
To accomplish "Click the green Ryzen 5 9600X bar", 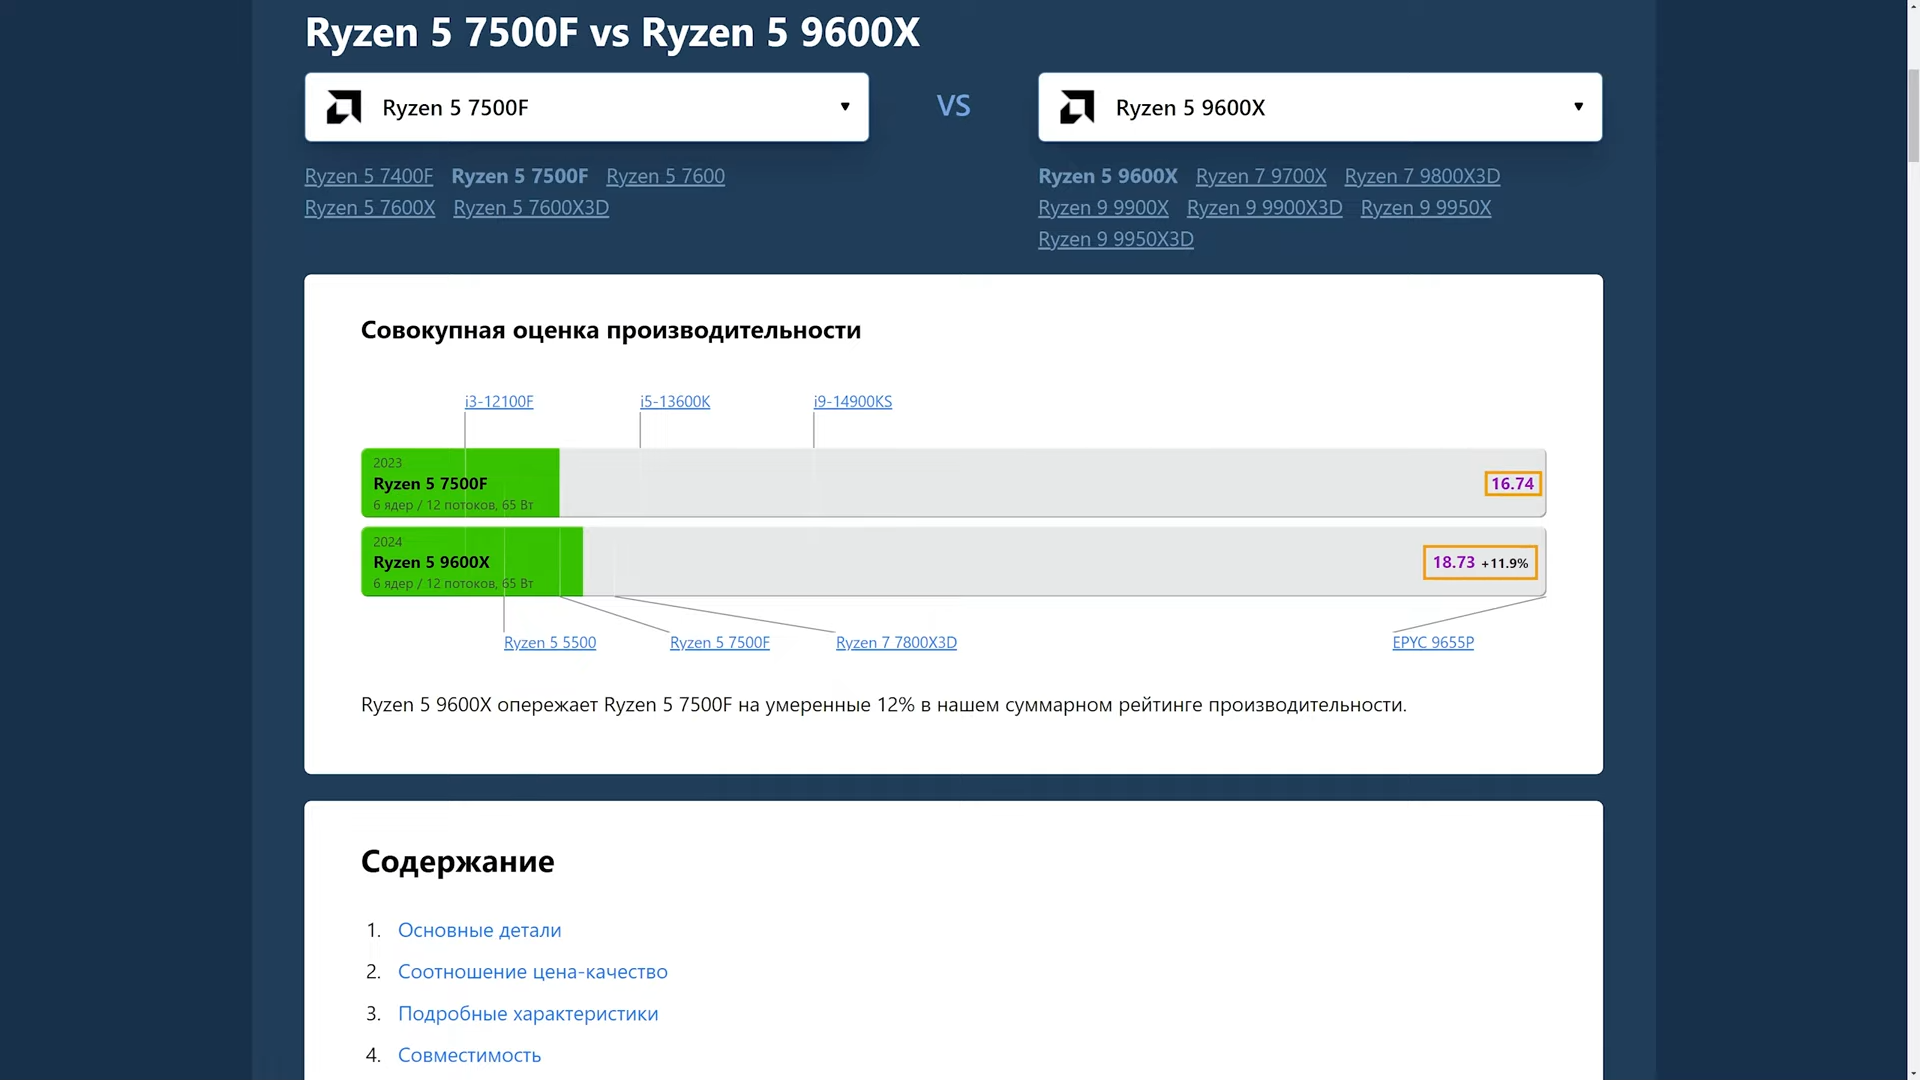I will tap(471, 562).
